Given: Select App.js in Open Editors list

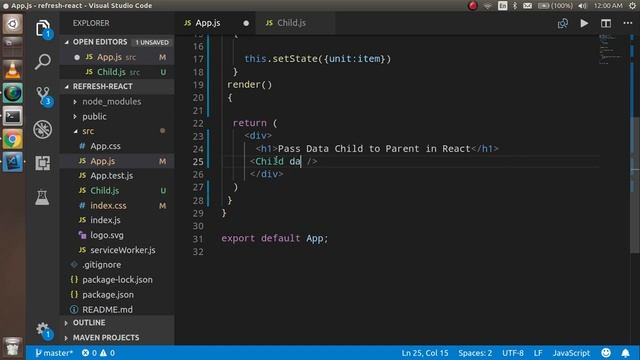Looking at the screenshot, I should pyautogui.click(x=118, y=57).
